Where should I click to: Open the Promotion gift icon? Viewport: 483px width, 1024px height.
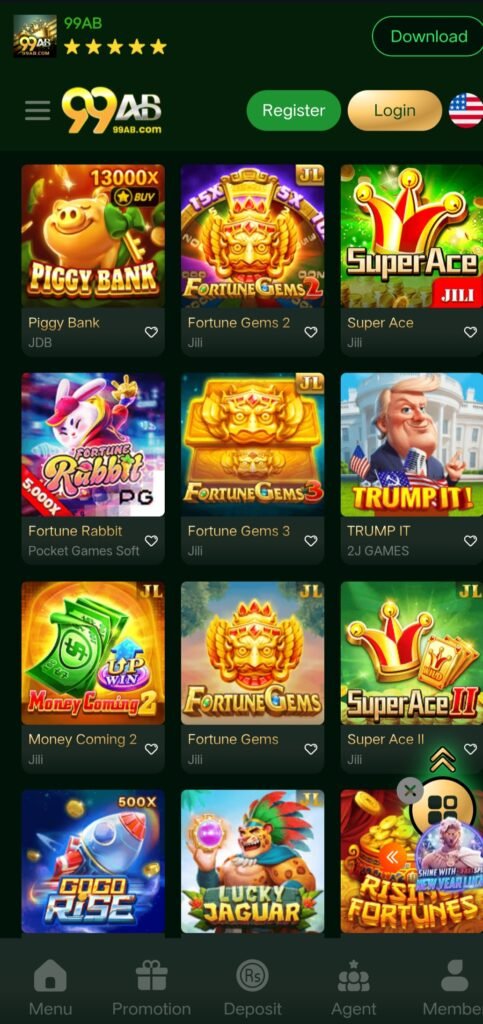tap(151, 976)
